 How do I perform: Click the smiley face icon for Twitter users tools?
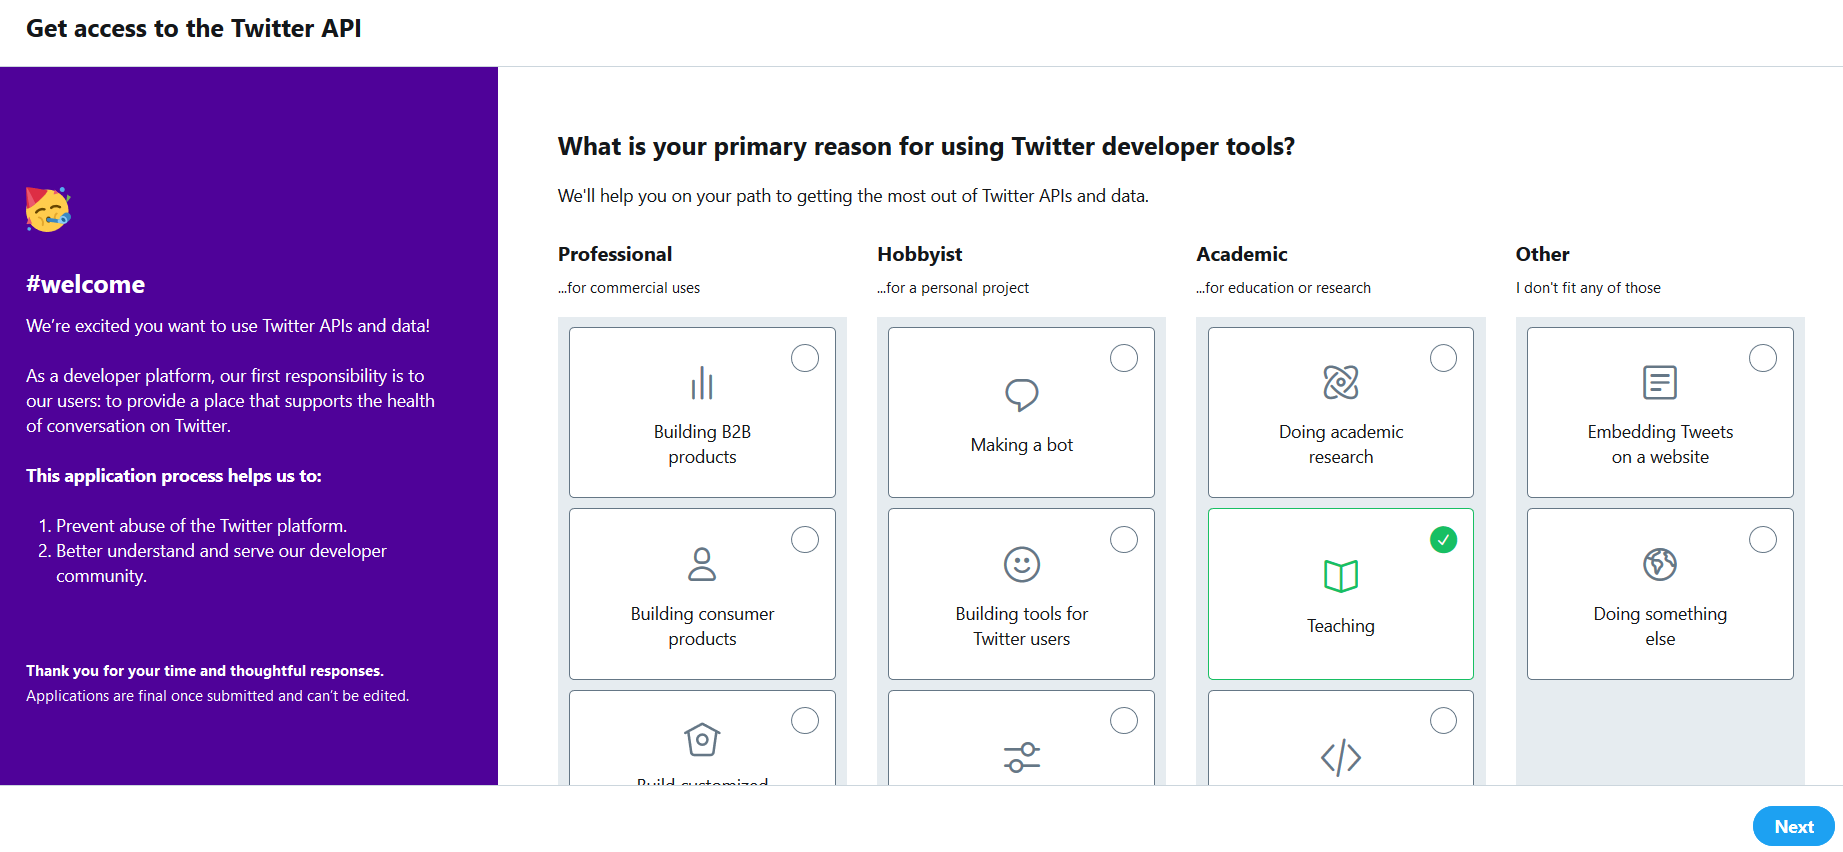click(1021, 564)
